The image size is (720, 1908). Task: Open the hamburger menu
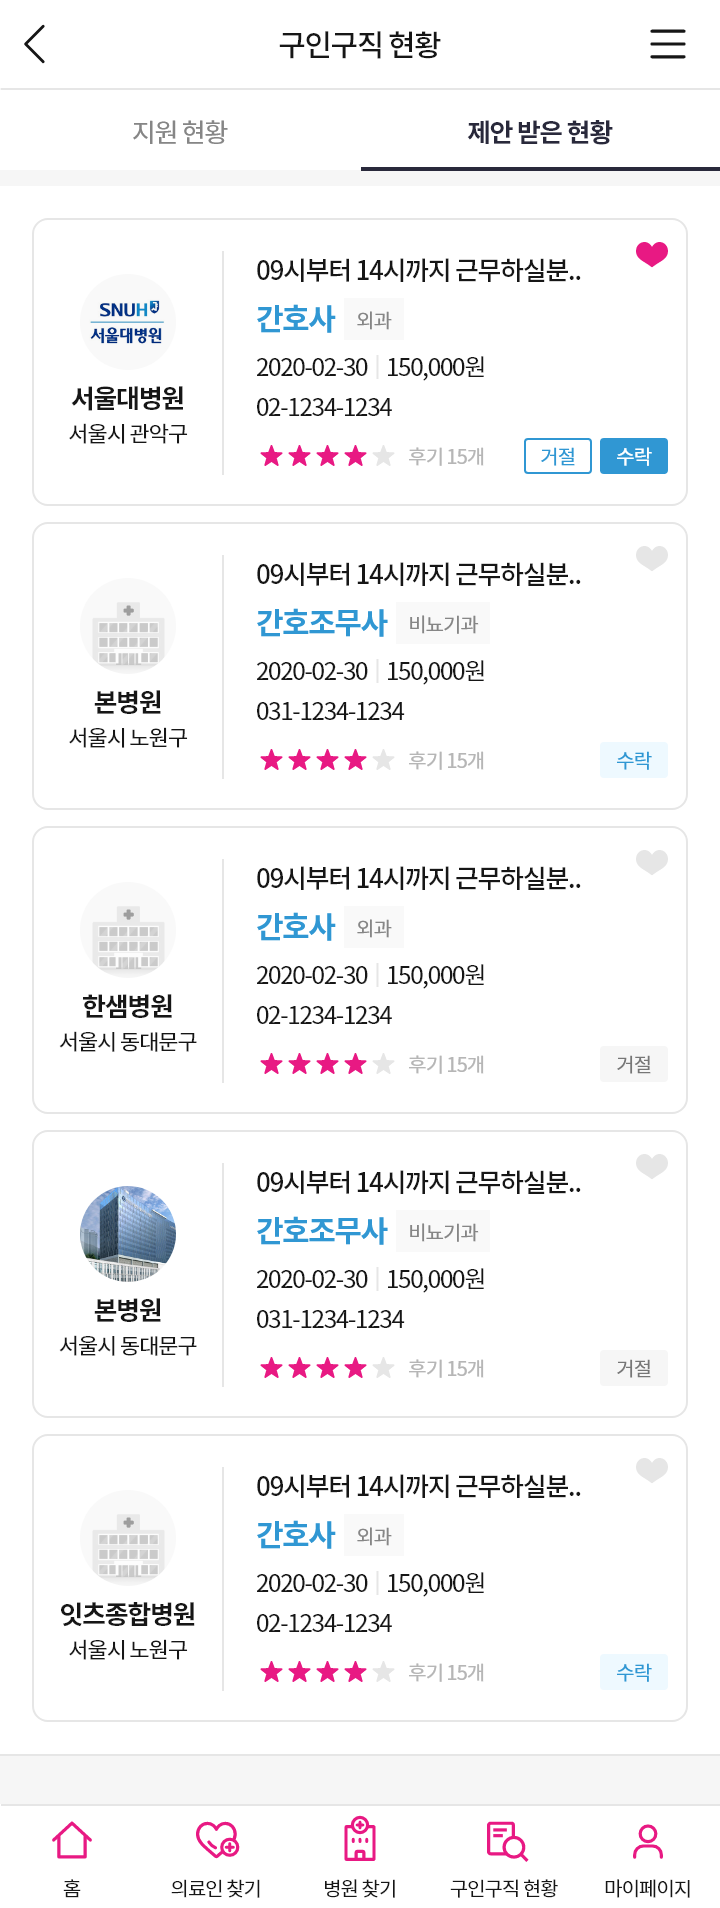[668, 44]
